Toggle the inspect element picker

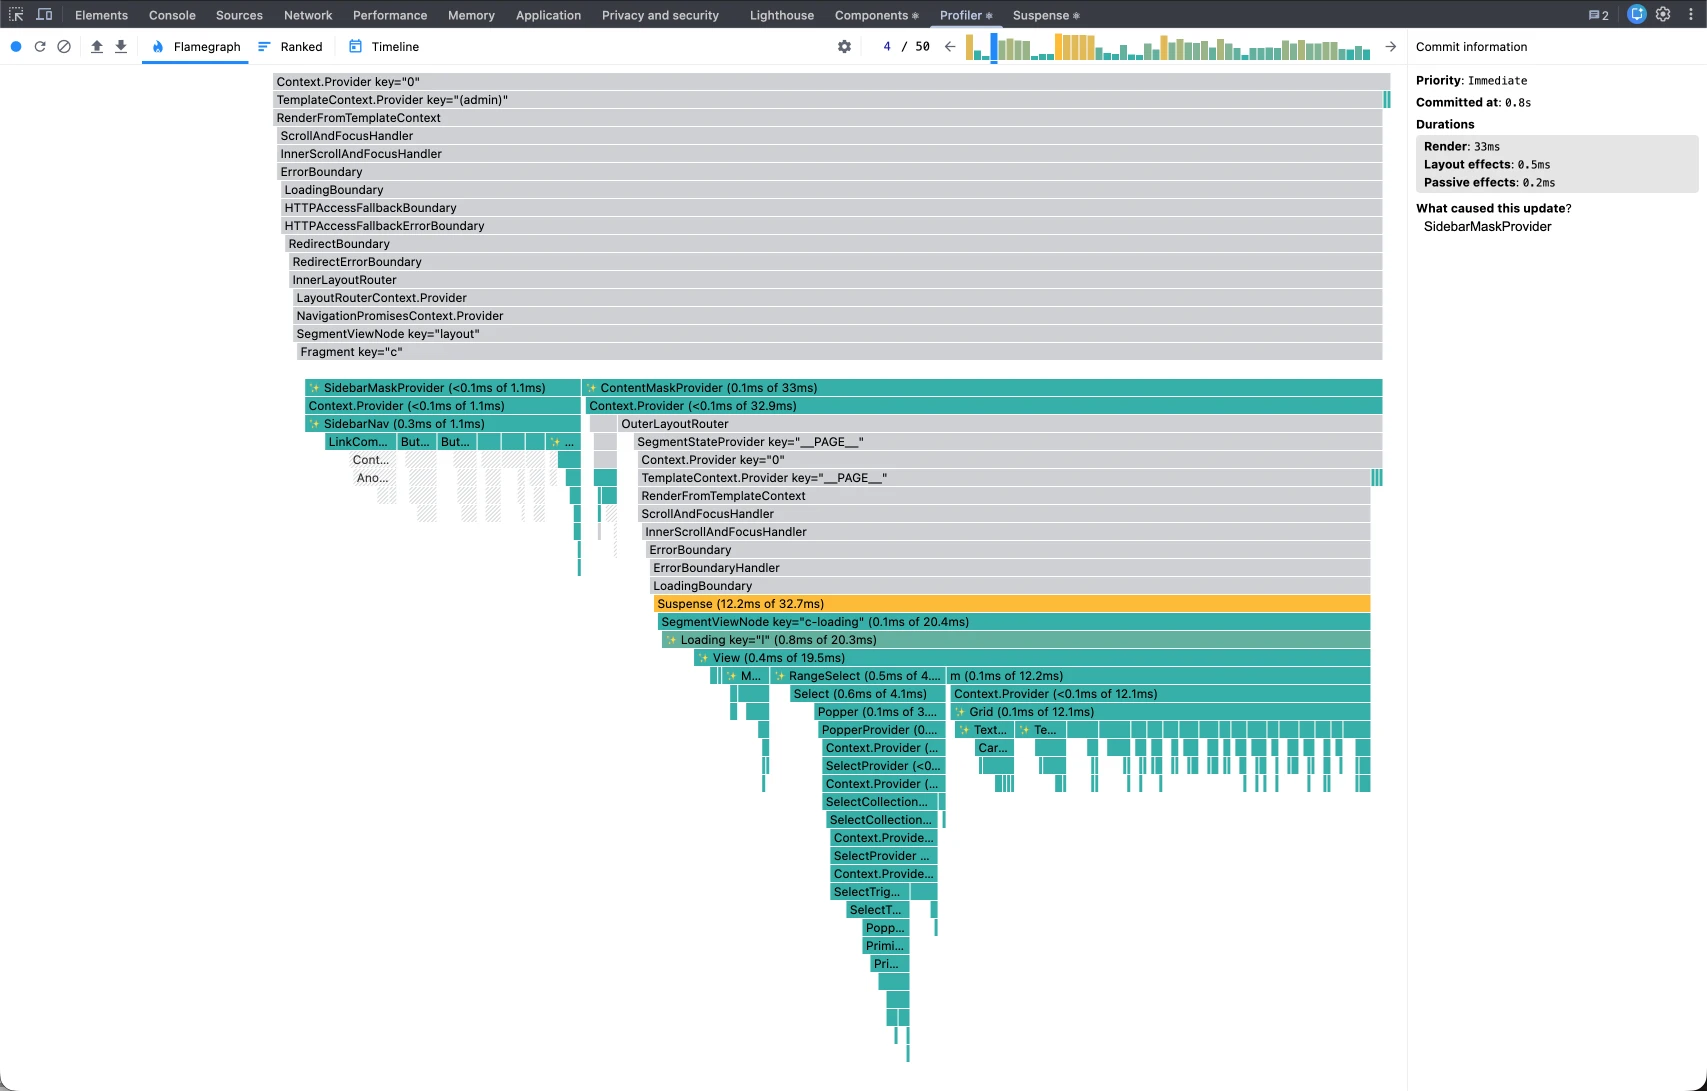(16, 15)
